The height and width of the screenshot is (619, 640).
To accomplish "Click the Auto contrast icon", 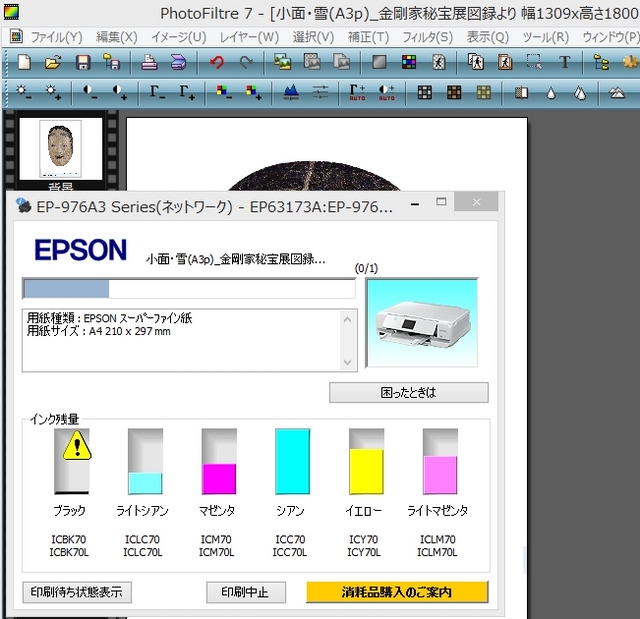I will click(x=387, y=92).
